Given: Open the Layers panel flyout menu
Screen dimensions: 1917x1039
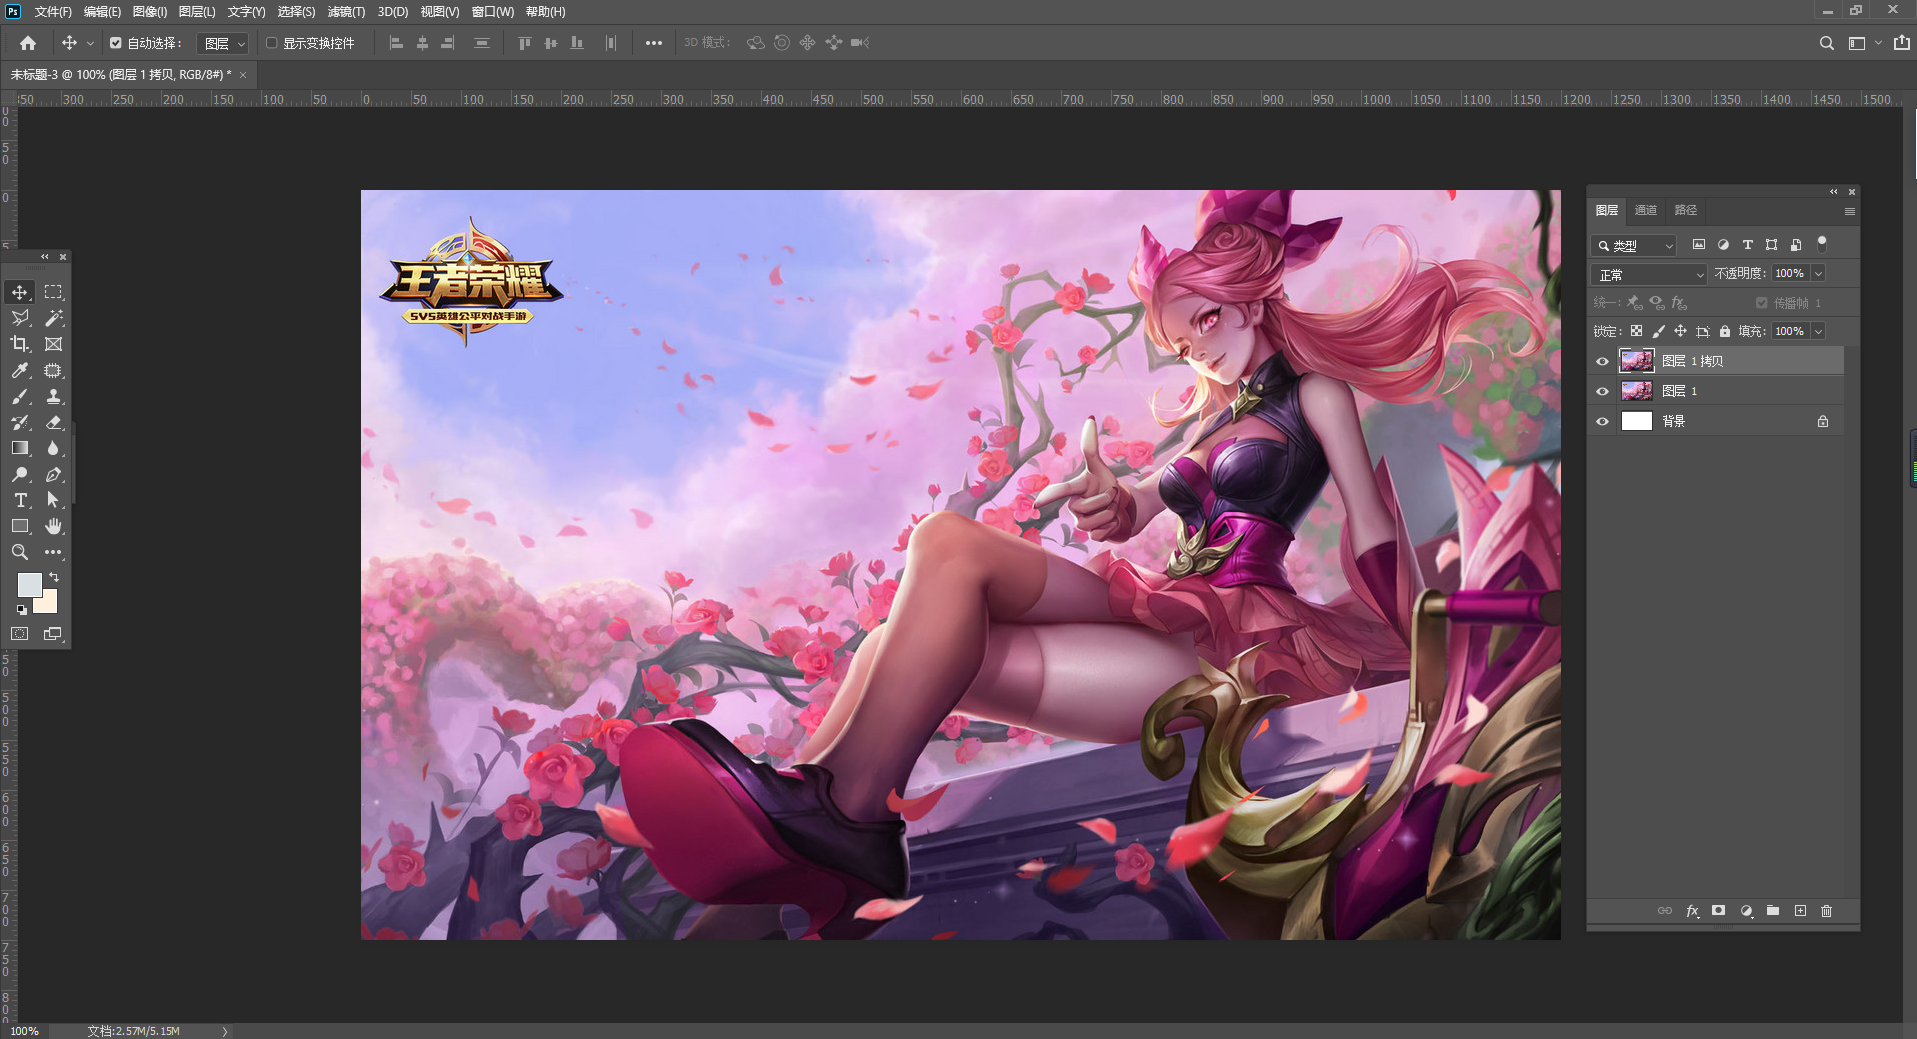Looking at the screenshot, I should [1850, 212].
